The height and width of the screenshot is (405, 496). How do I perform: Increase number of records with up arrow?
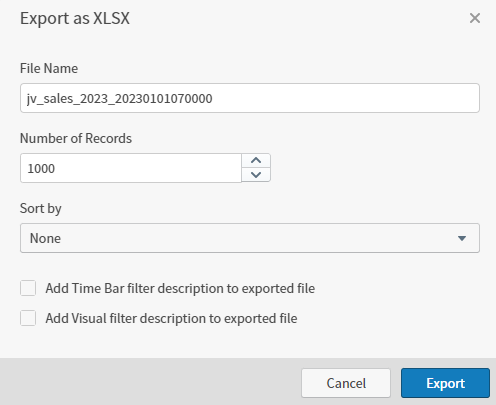point(256,161)
